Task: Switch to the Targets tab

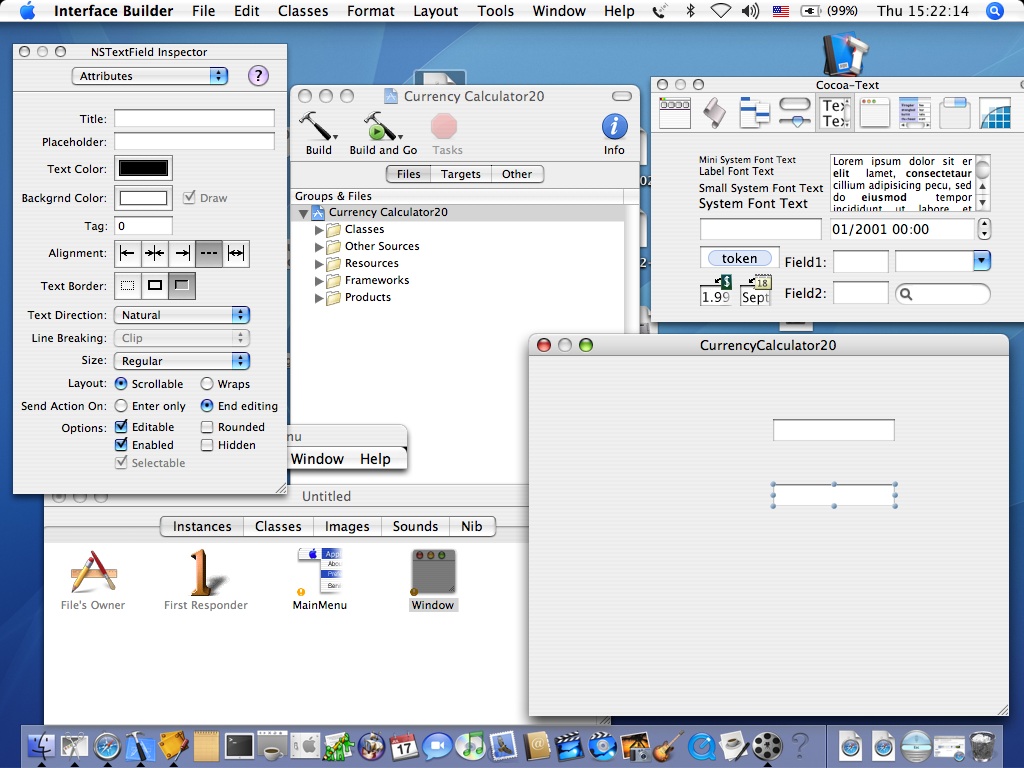Action: pyautogui.click(x=460, y=174)
